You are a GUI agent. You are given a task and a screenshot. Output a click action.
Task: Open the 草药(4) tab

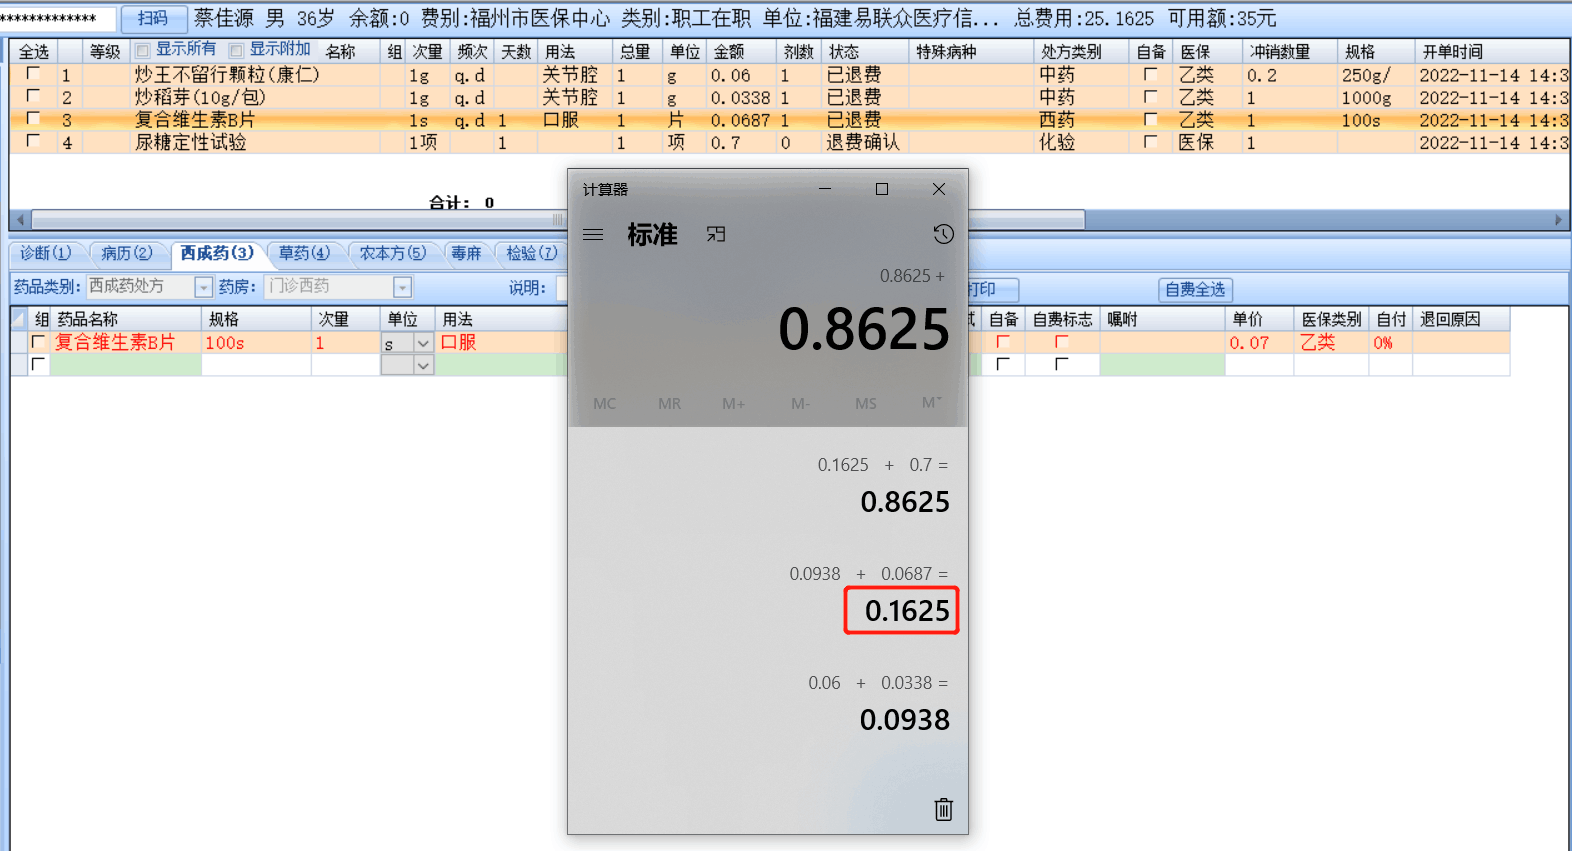(304, 253)
